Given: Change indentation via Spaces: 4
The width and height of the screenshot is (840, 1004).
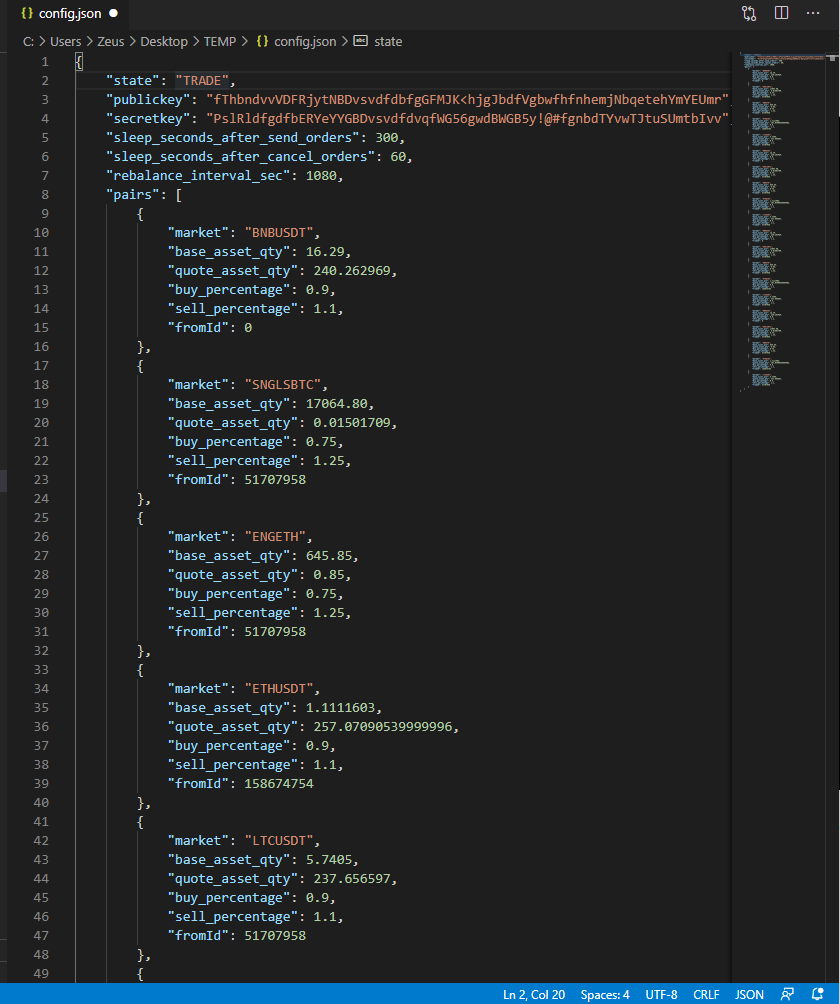Looking at the screenshot, I should 605,994.
